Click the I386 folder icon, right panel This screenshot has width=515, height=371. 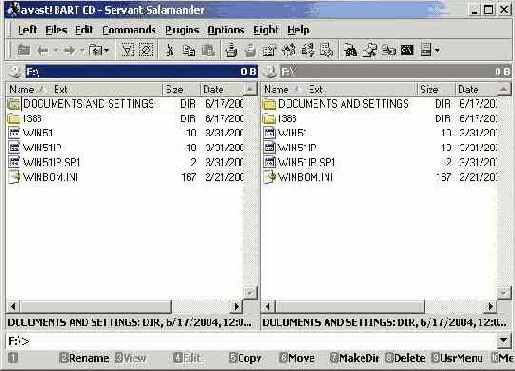point(269,119)
